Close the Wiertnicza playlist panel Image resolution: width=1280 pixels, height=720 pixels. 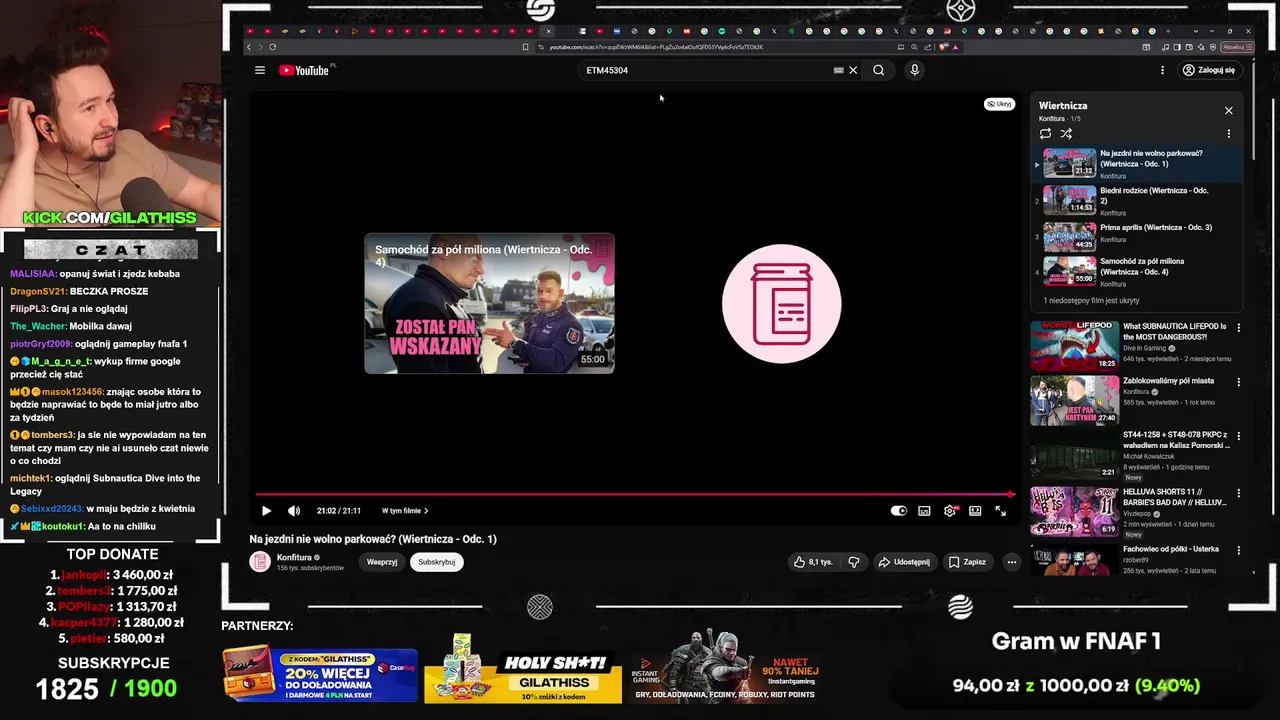click(x=1229, y=111)
